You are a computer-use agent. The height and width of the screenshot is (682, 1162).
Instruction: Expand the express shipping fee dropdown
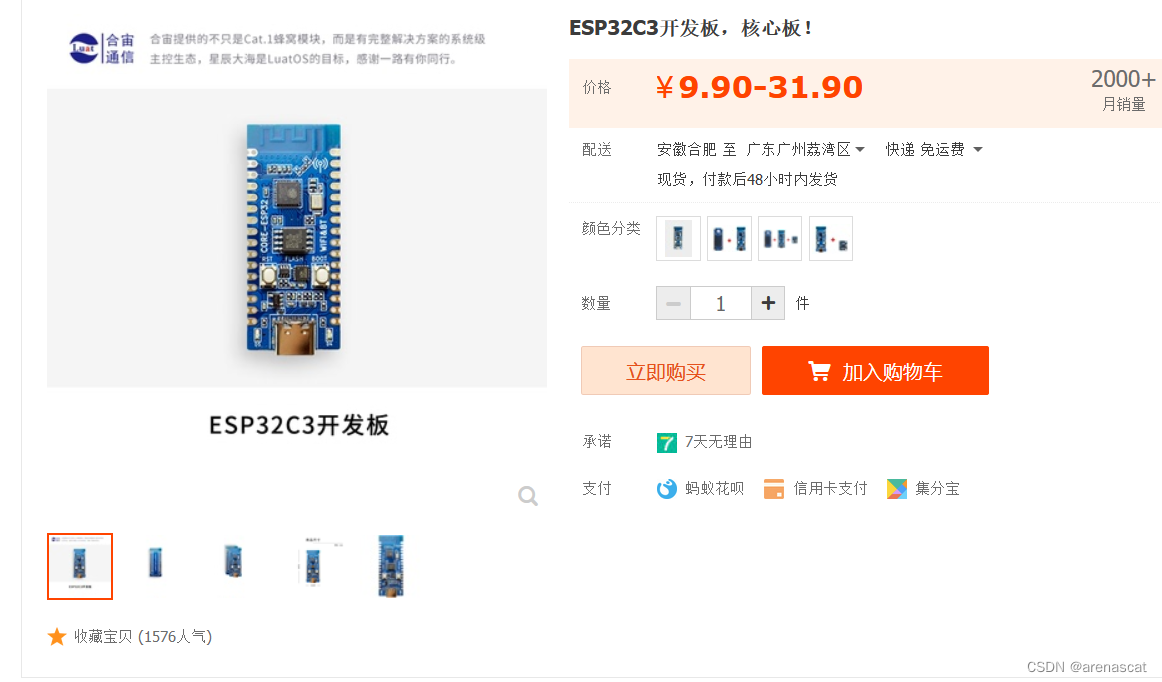(x=977, y=150)
